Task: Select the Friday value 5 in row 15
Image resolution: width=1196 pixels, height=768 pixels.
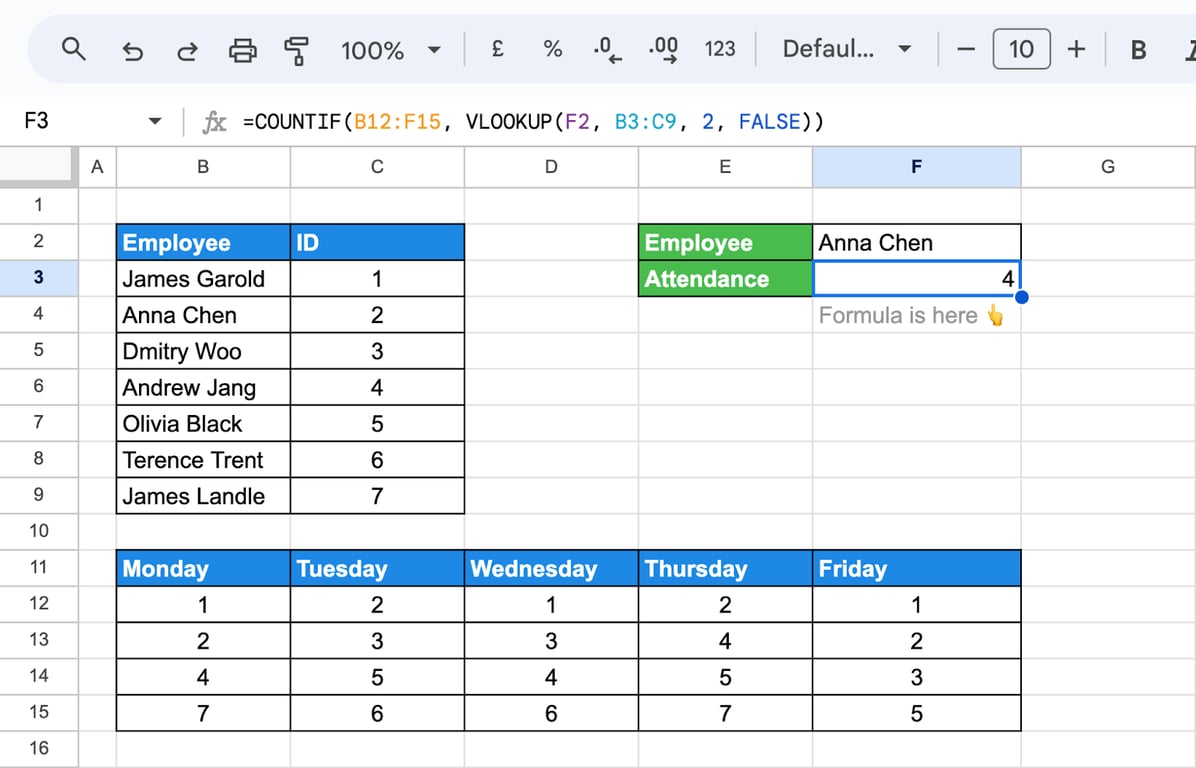Action: tap(916, 713)
